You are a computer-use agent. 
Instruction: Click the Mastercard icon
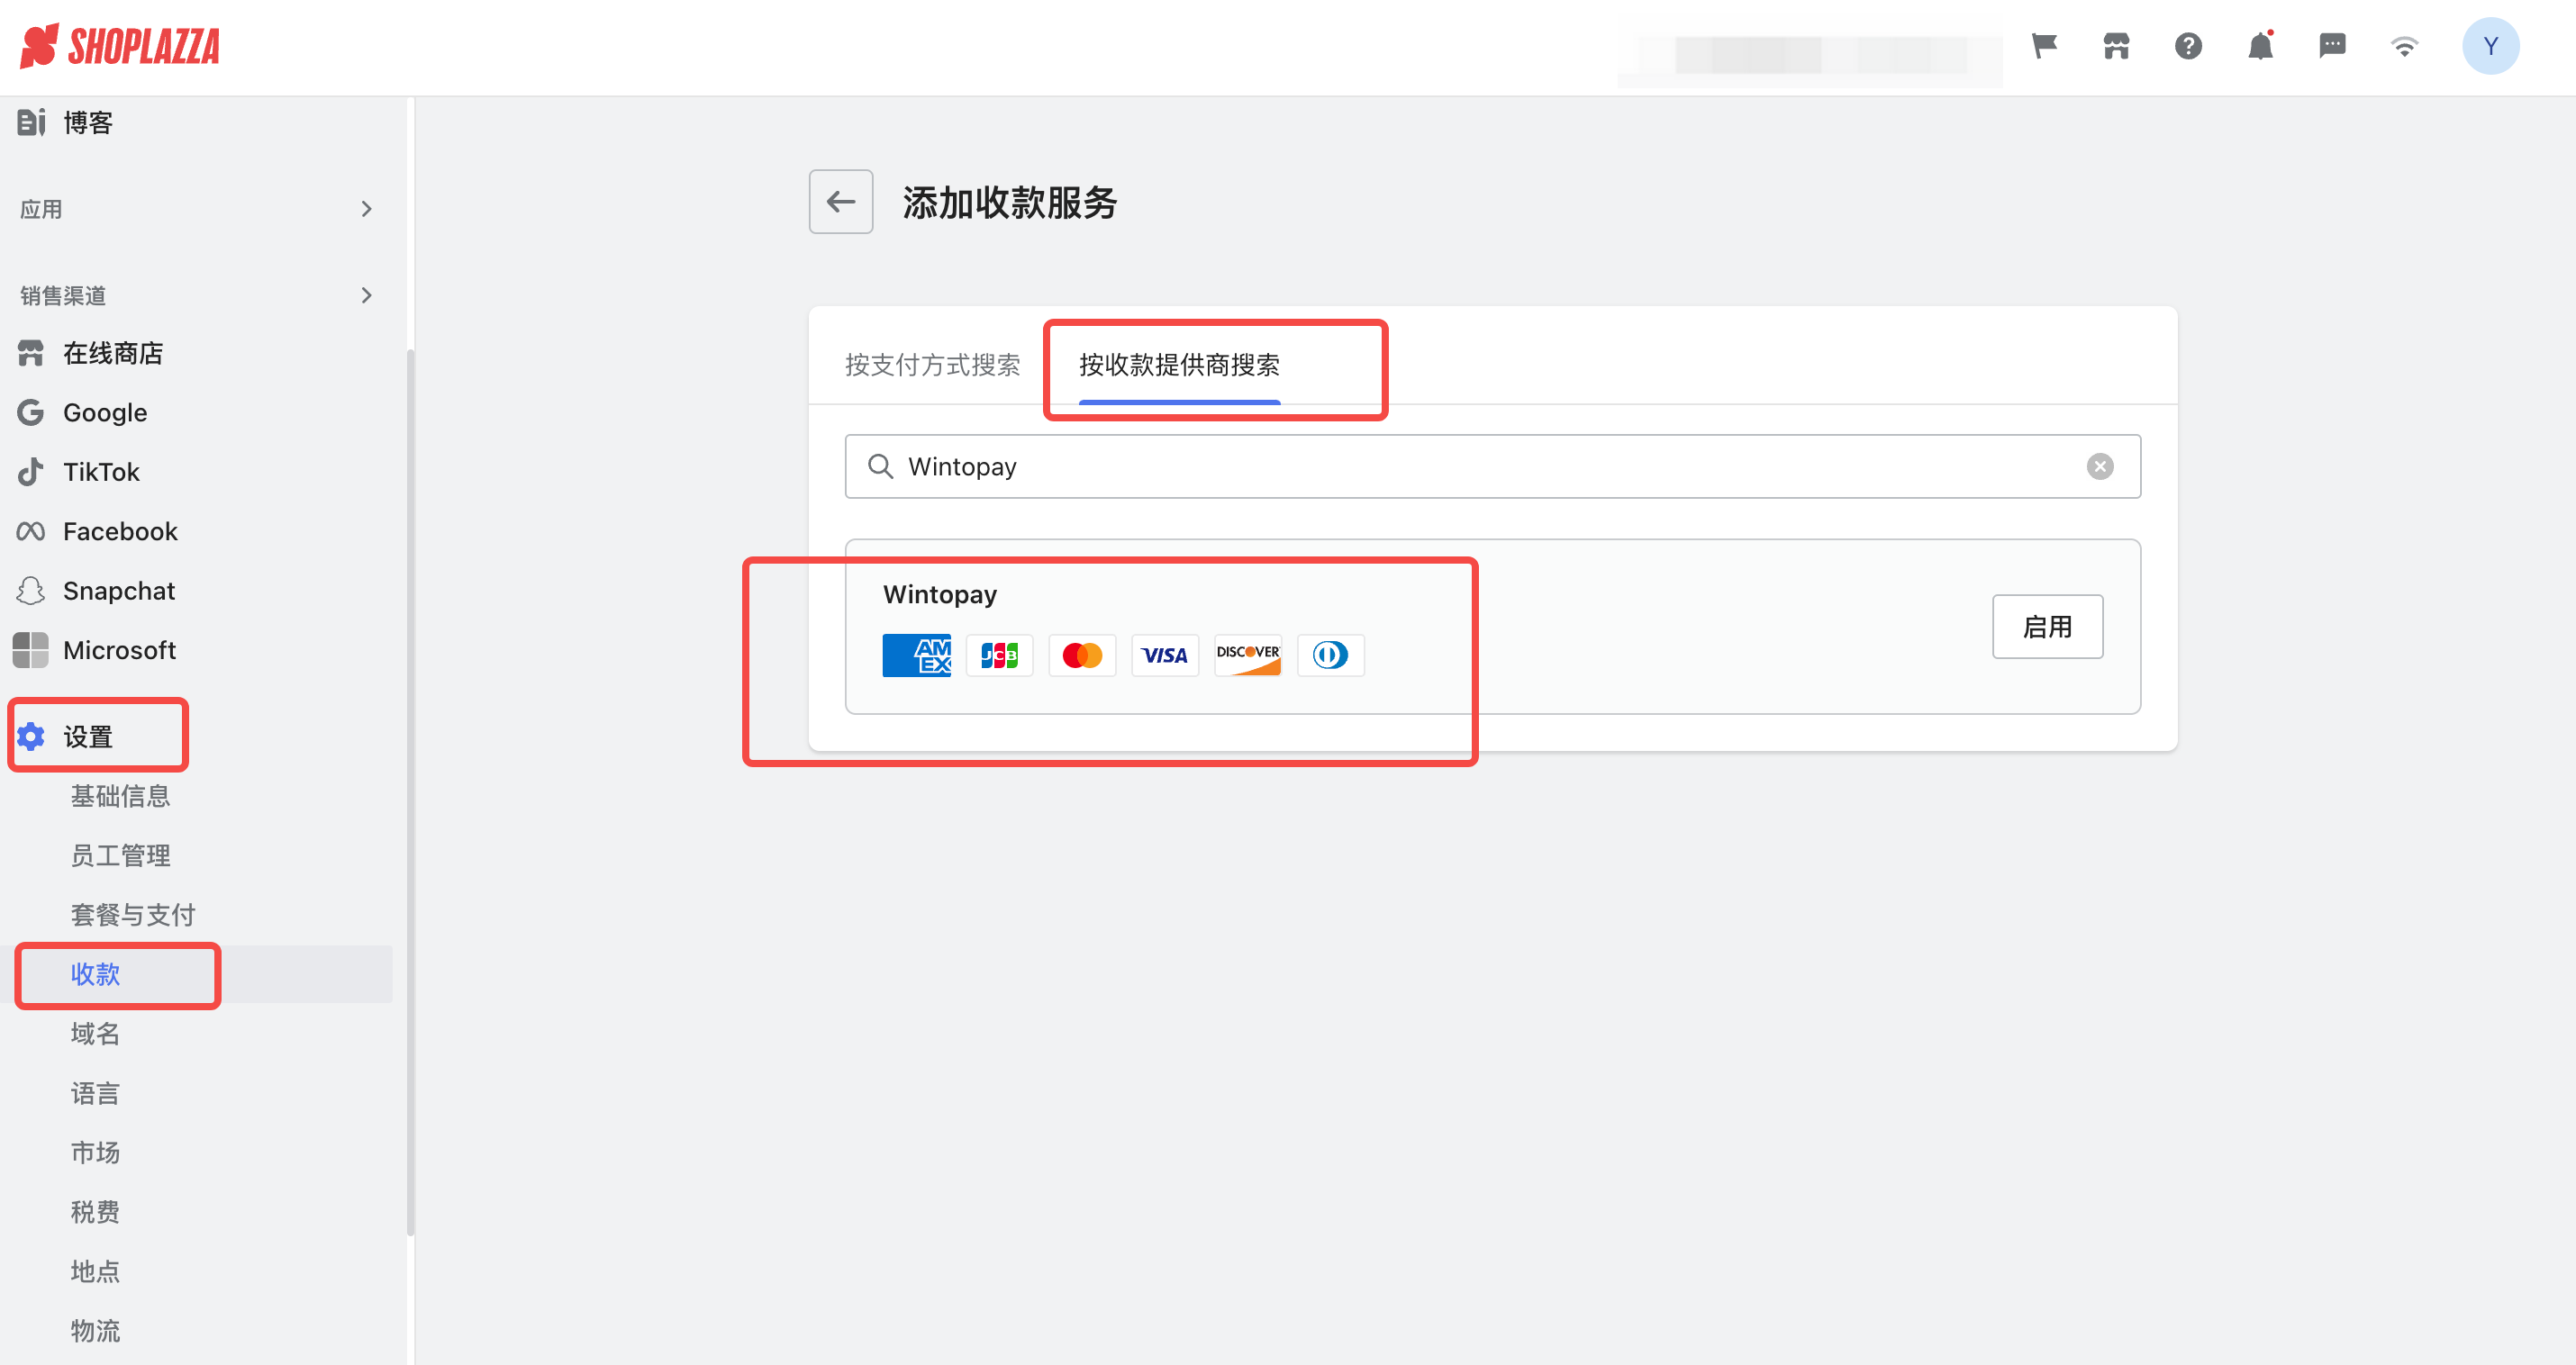point(1082,655)
